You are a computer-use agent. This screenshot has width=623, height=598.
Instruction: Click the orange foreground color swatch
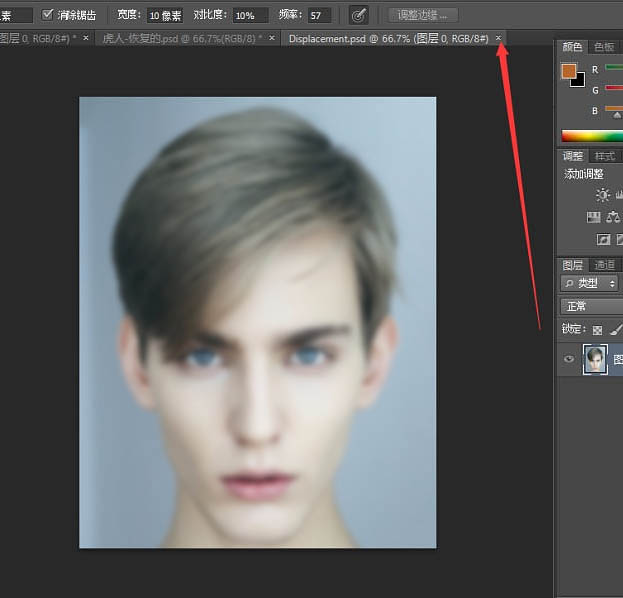coord(569,71)
